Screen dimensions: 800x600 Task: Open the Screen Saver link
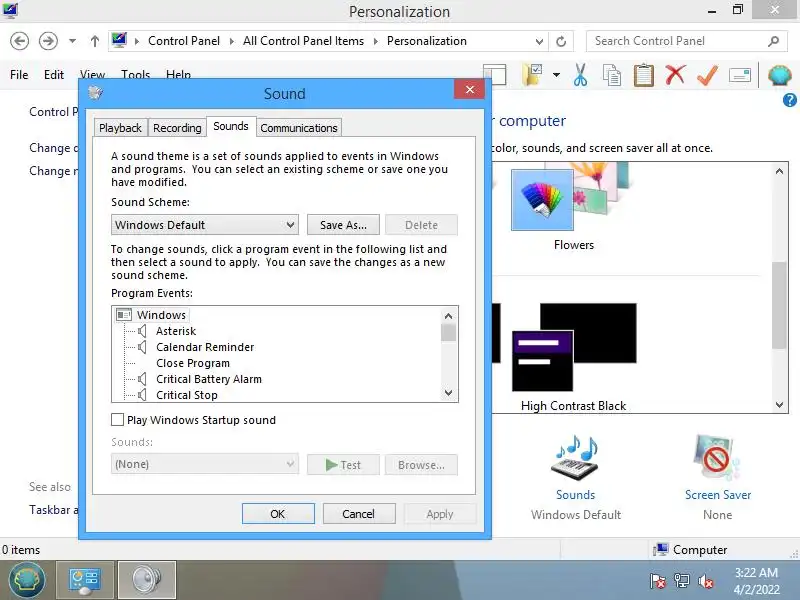[x=718, y=495]
